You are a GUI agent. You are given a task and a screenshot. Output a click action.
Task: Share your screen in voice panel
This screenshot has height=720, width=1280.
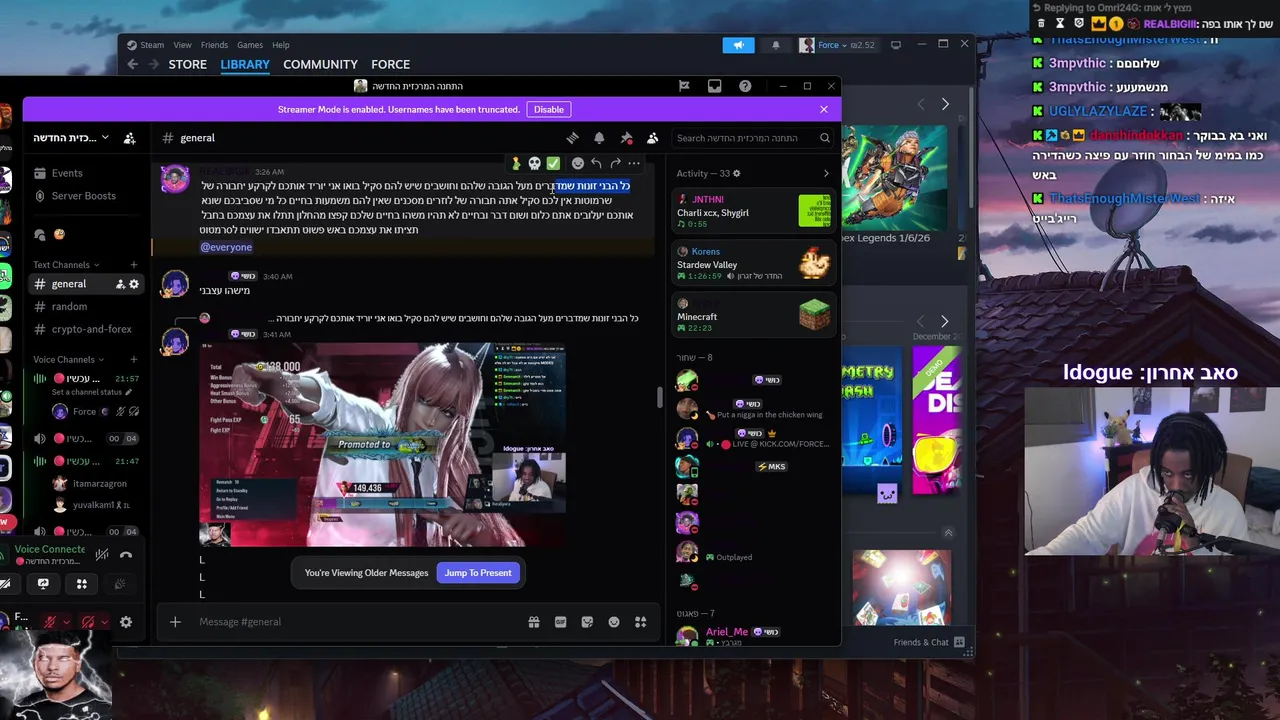pos(43,584)
